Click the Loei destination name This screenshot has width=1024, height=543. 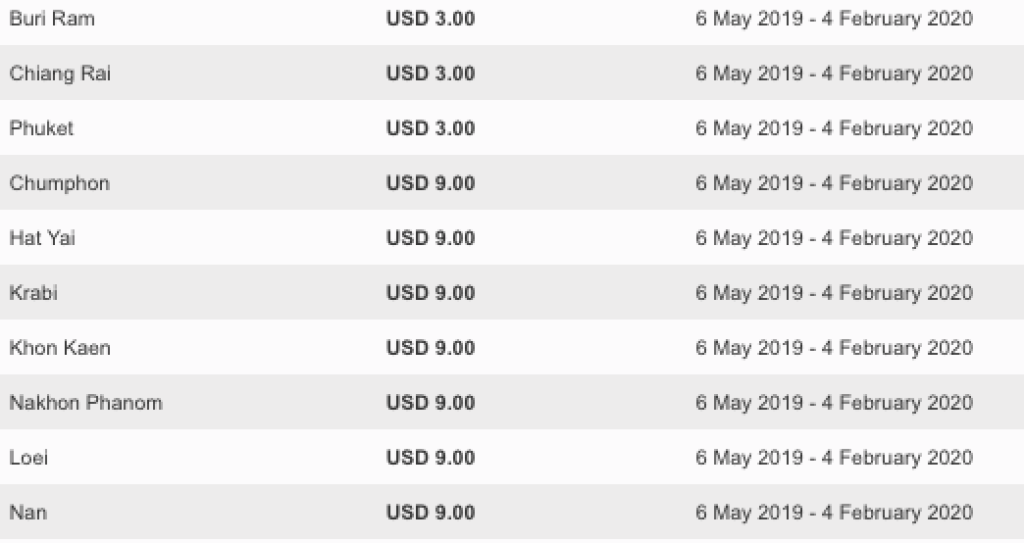[x=29, y=458]
